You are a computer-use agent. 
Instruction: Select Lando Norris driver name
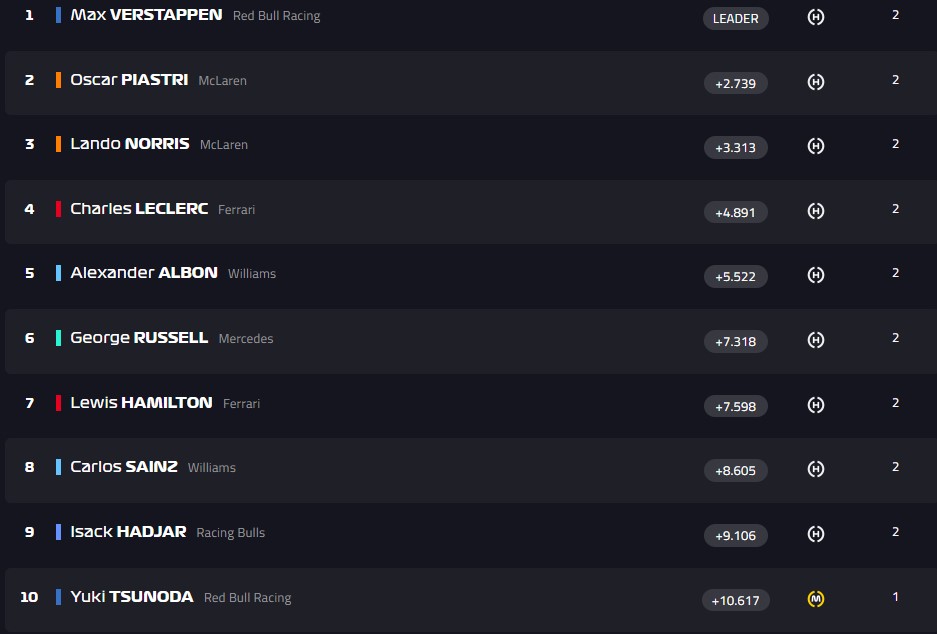pyautogui.click(x=130, y=144)
